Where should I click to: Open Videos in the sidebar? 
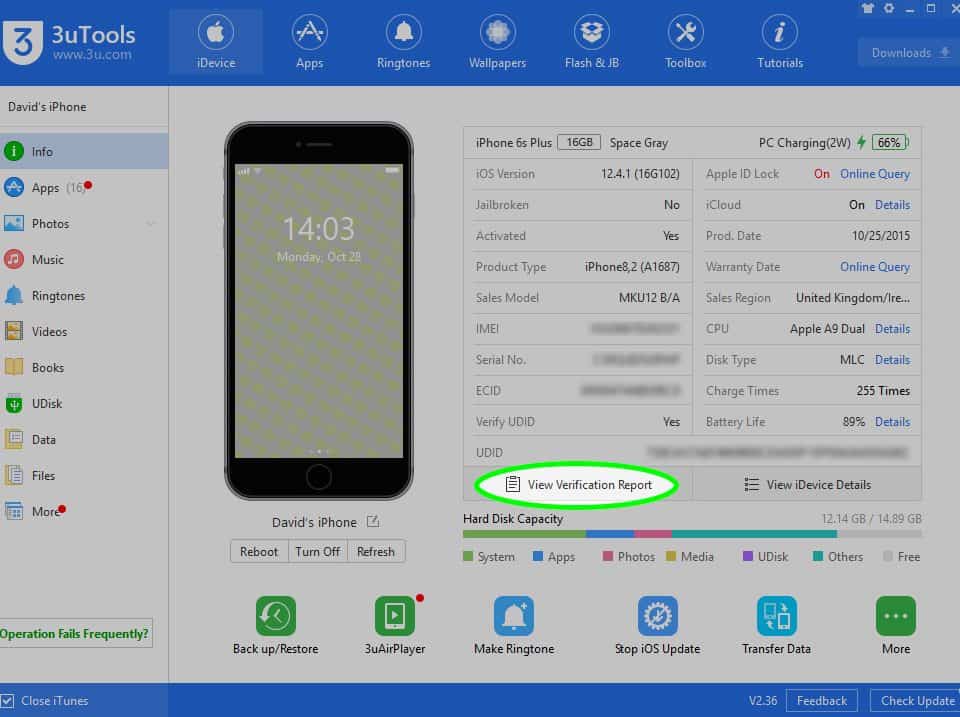84,331
